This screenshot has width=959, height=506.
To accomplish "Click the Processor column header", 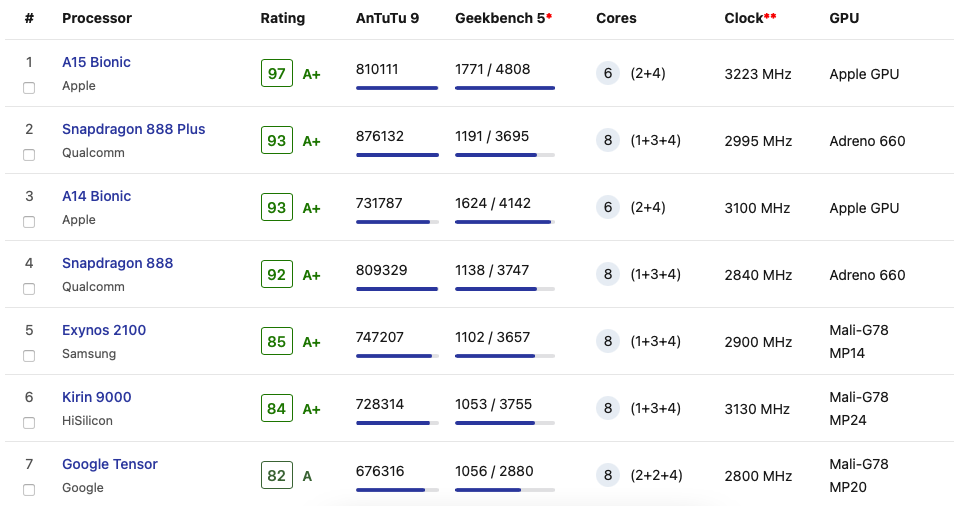I will [x=97, y=18].
